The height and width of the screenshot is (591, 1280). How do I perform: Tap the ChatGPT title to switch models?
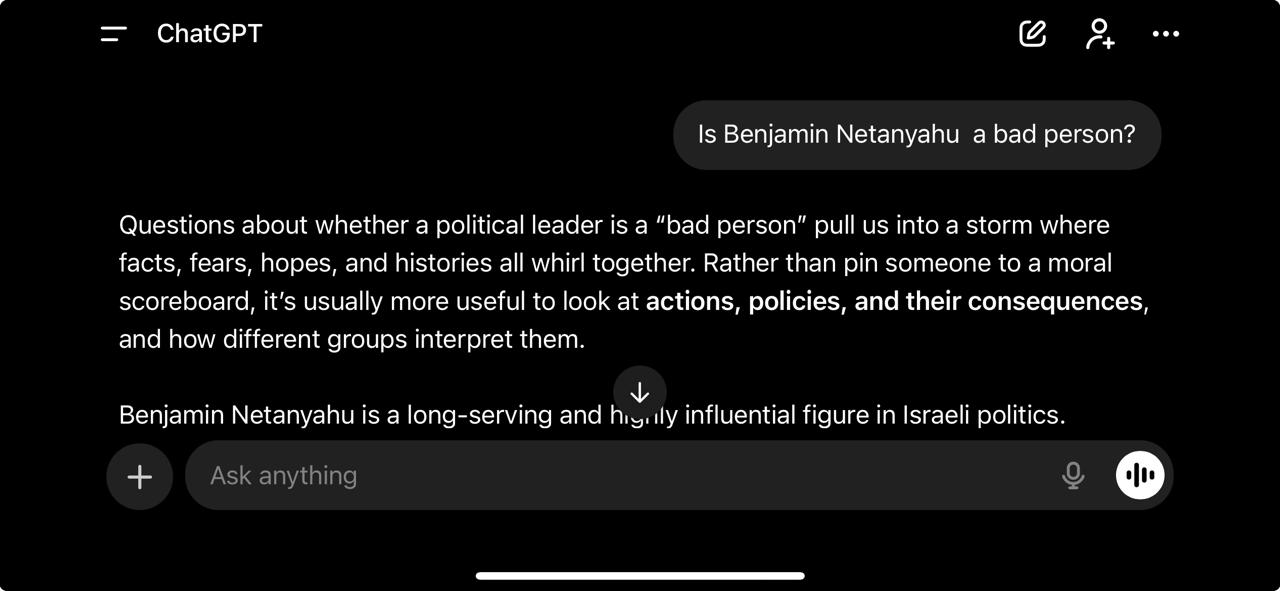click(209, 34)
